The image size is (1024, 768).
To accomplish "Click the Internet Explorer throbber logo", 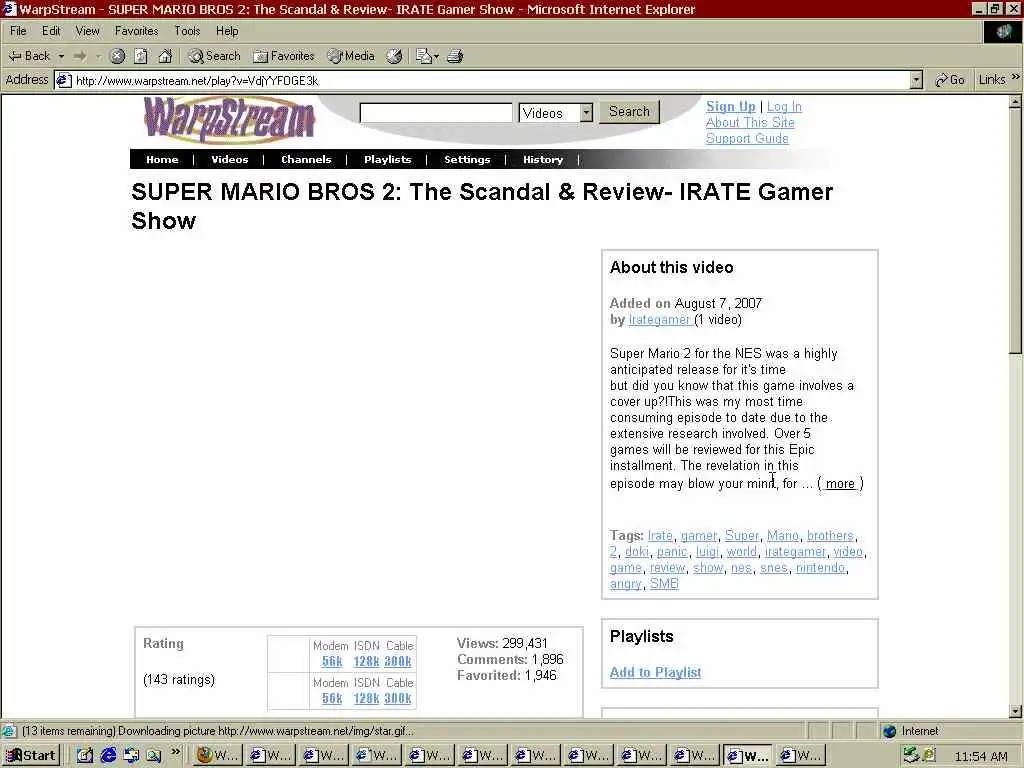I will (x=1003, y=32).
